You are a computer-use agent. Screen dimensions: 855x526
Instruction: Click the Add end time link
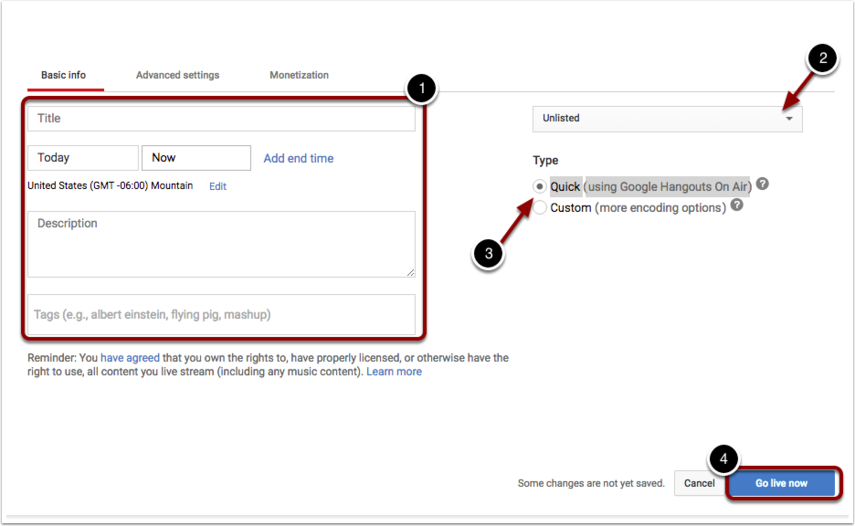click(298, 159)
